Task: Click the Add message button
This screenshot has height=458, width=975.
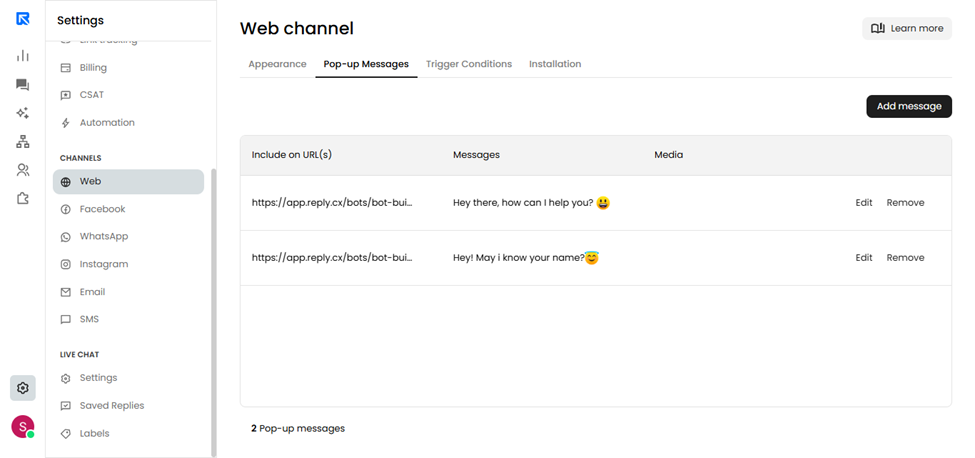Action: (909, 106)
